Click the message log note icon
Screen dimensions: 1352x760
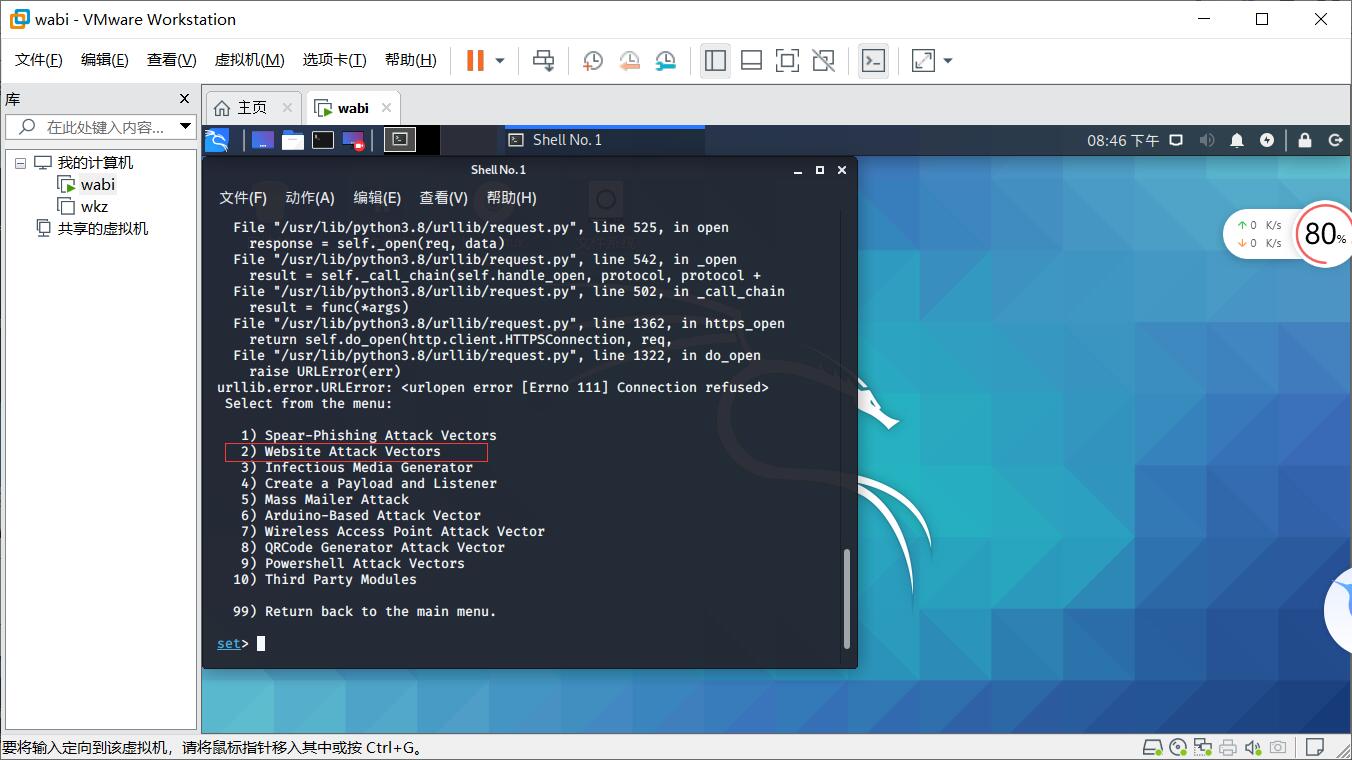pos(1316,747)
